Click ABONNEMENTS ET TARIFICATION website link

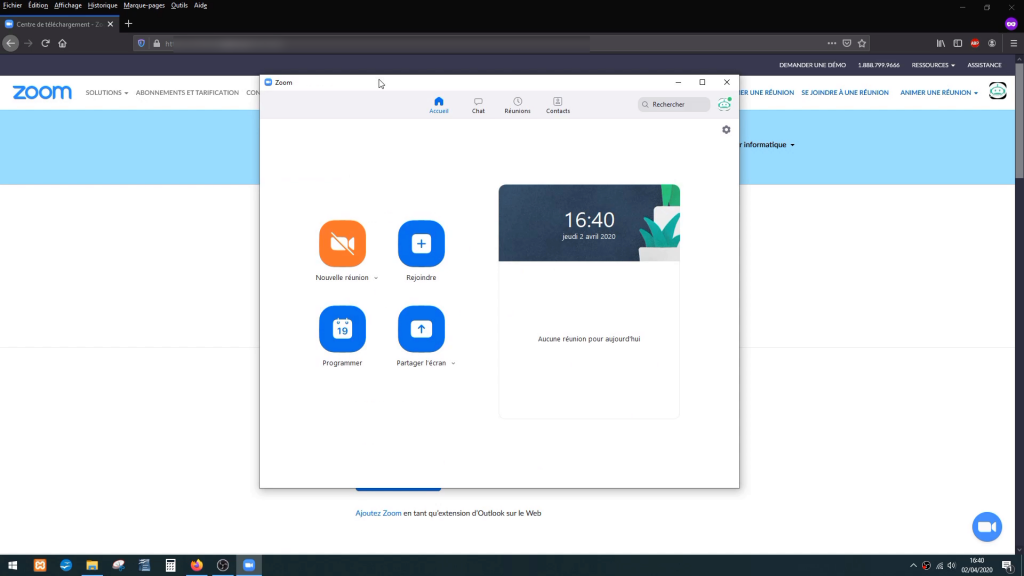[x=187, y=93]
